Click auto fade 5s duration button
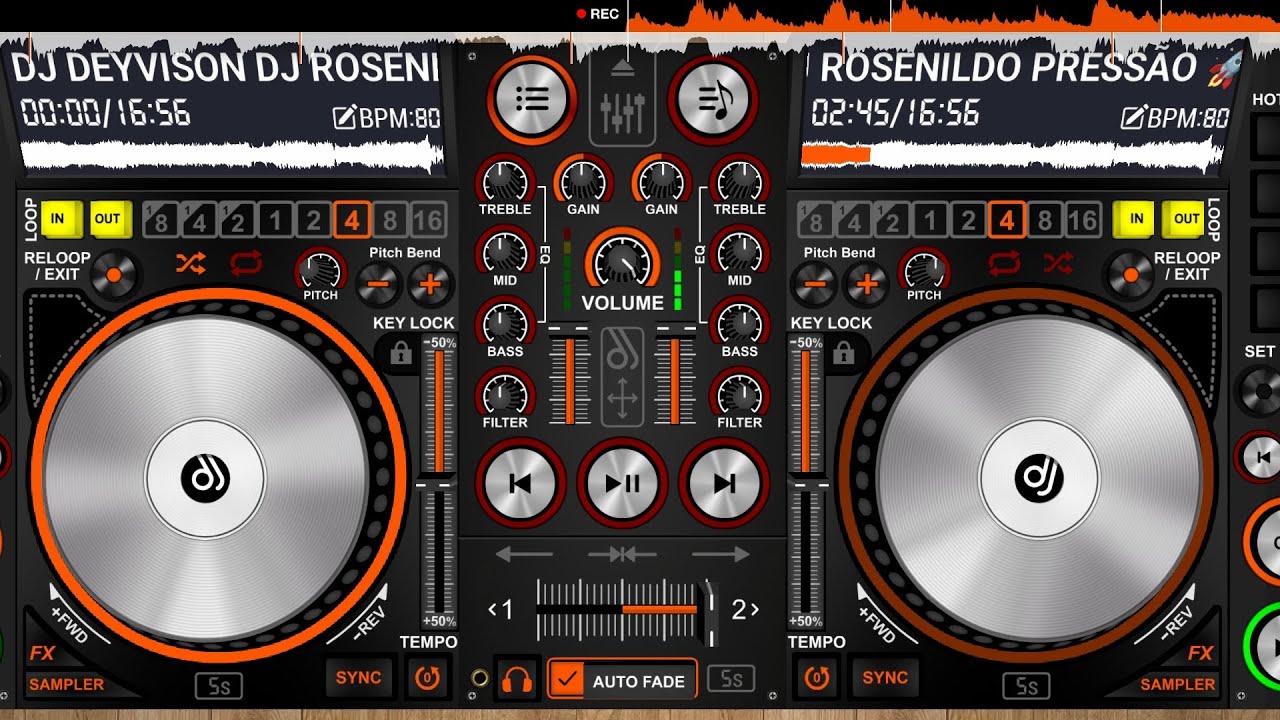The width and height of the screenshot is (1280, 720). click(x=731, y=680)
